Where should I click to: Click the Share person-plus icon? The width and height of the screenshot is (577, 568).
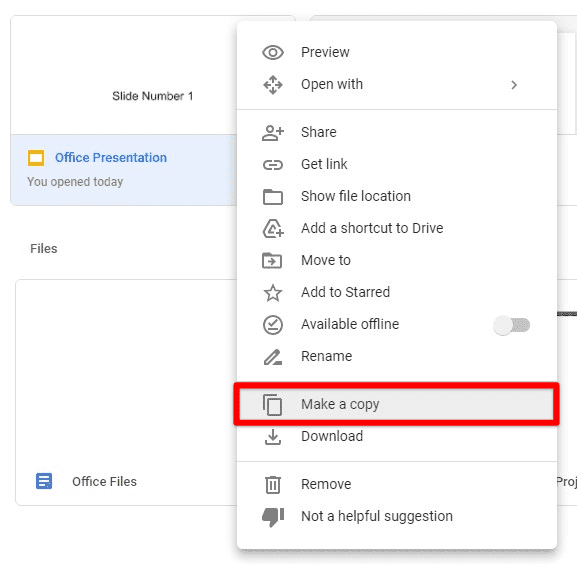273,133
